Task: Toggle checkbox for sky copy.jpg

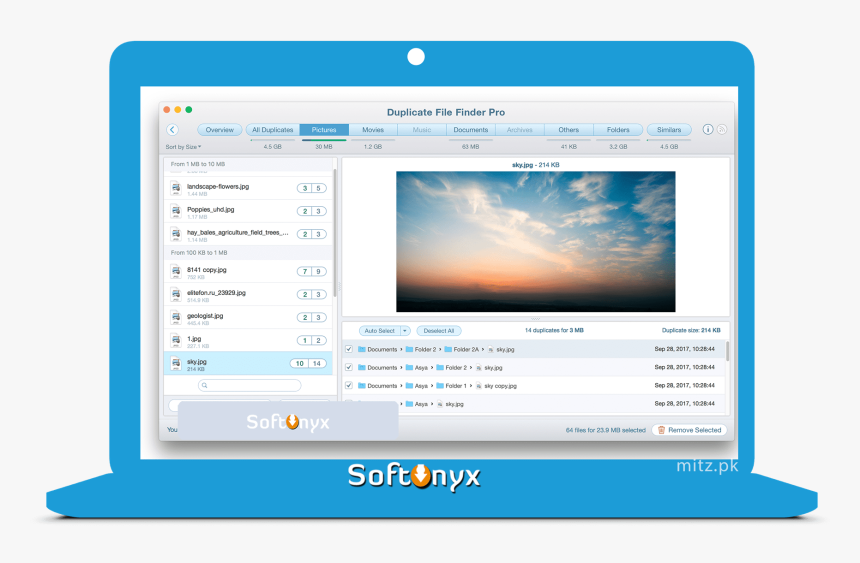Action: (x=349, y=385)
